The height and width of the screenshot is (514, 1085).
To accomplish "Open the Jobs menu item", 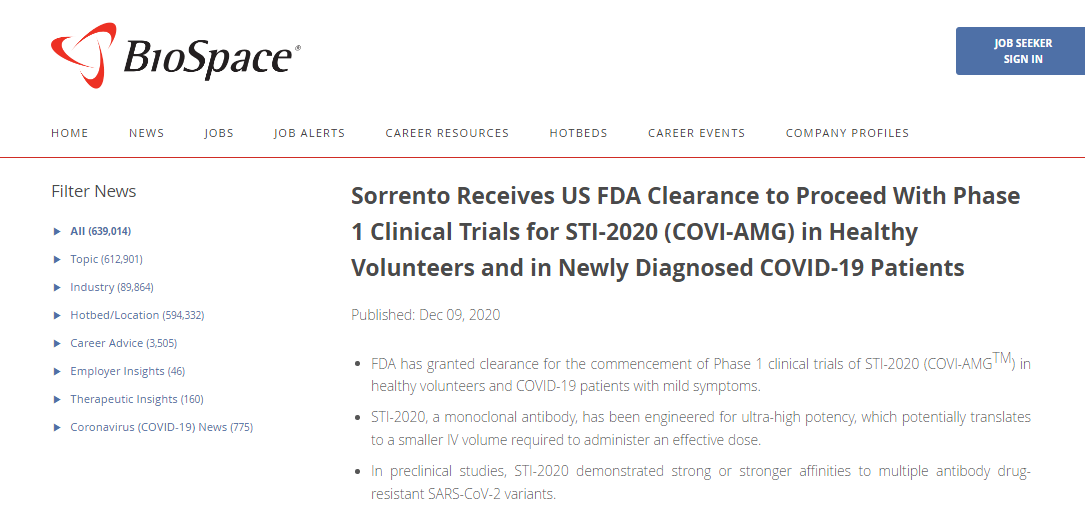I will coord(219,133).
